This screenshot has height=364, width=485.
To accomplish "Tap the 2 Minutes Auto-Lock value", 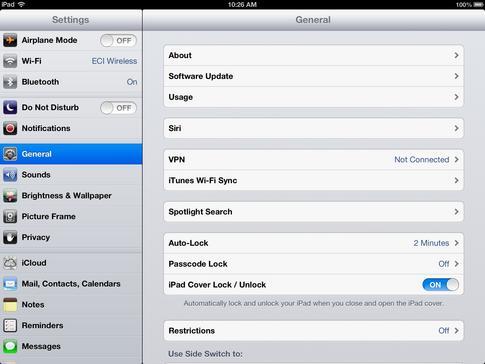I will [x=431, y=243].
